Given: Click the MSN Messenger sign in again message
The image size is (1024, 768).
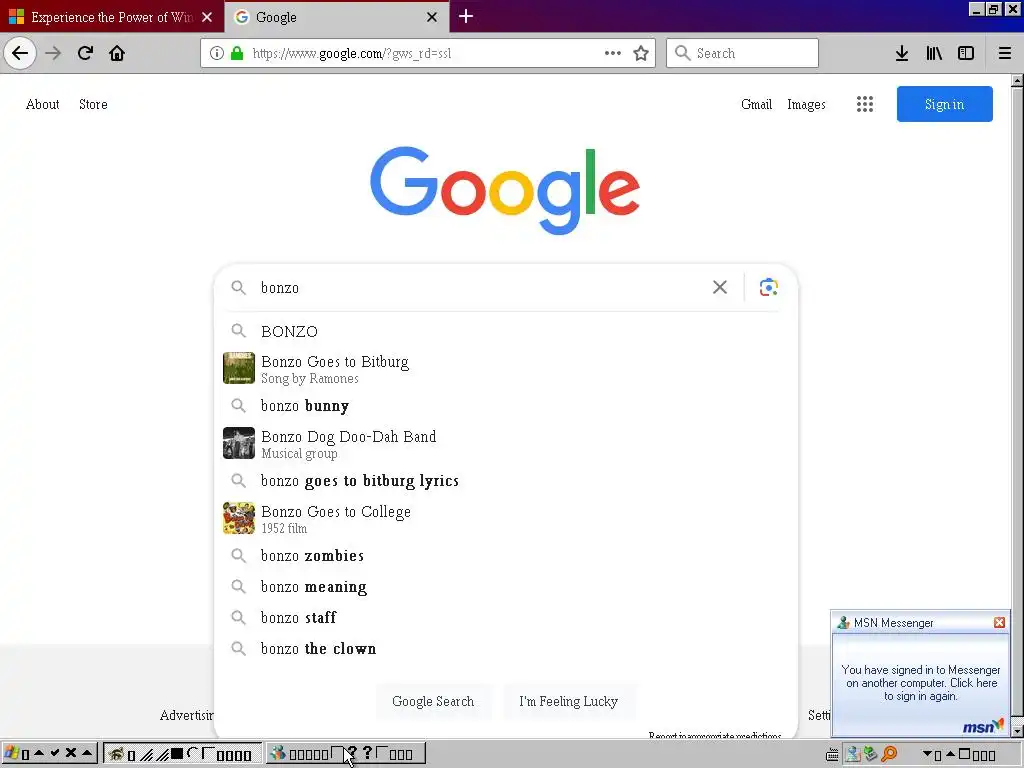Looking at the screenshot, I should (x=921, y=682).
